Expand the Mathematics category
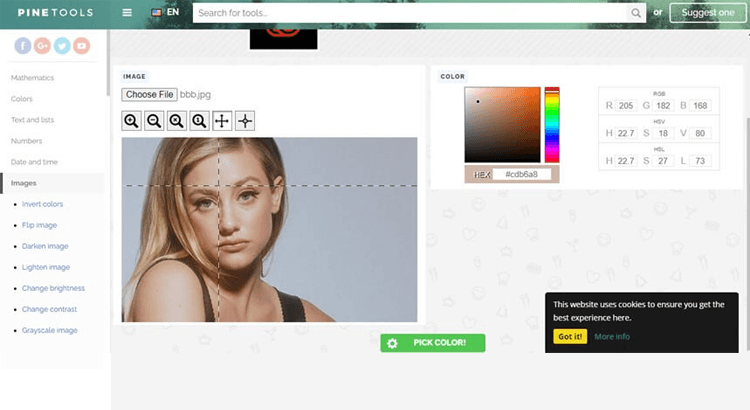 [32, 78]
